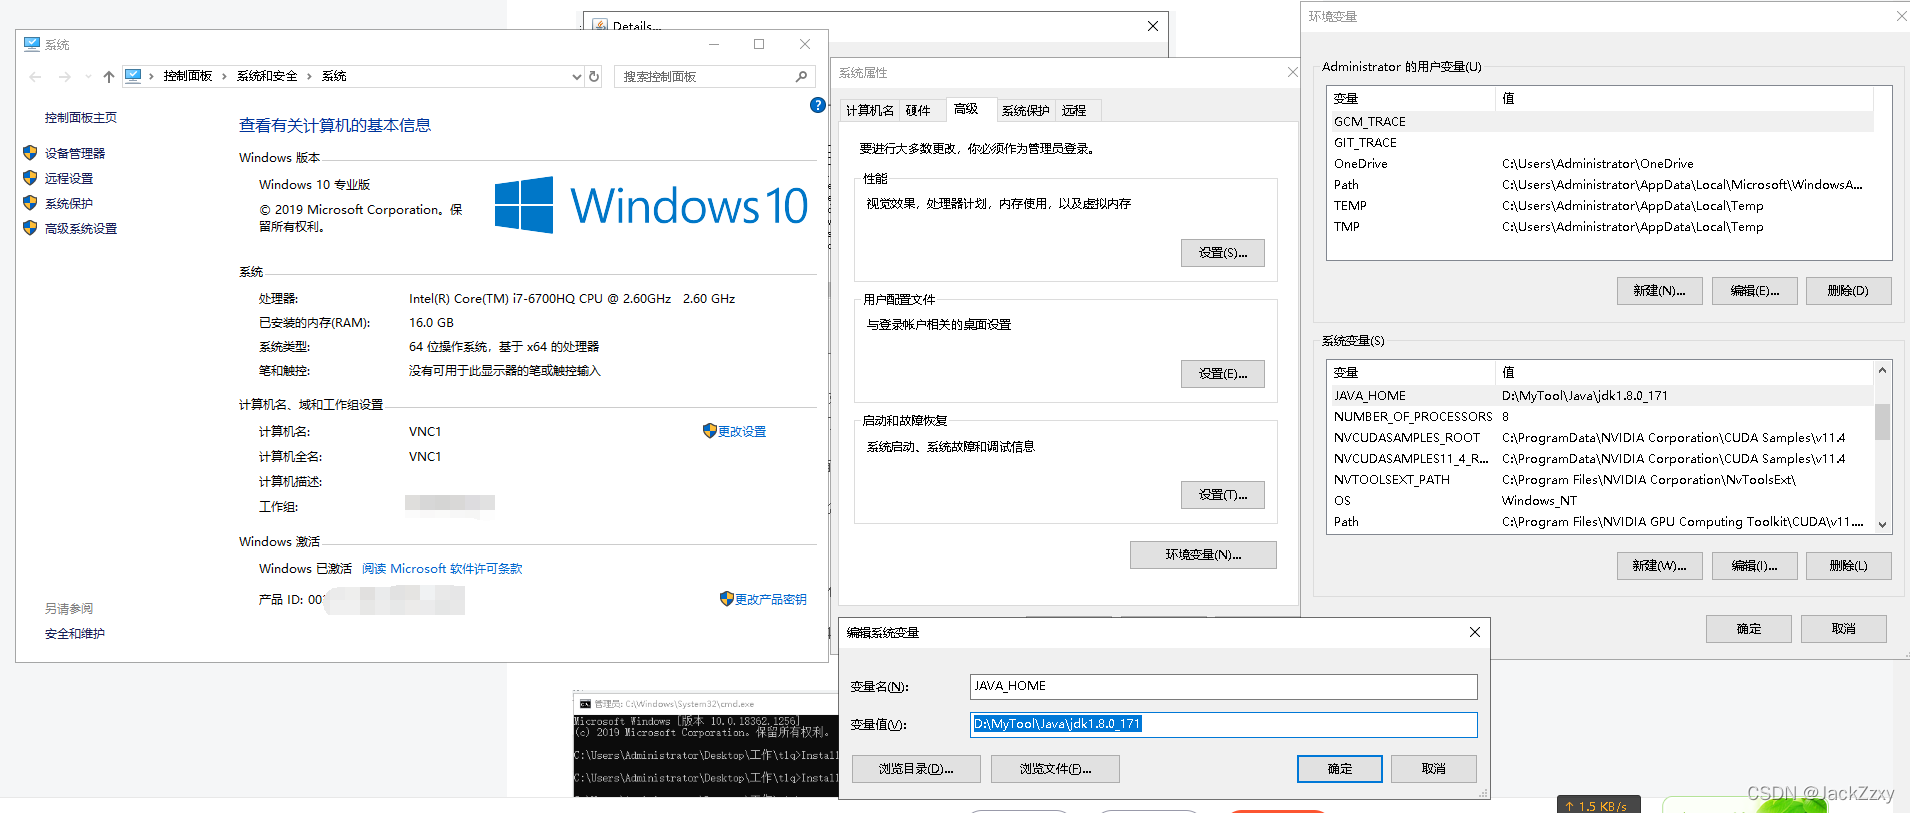Screen dimensions: 1910x813
Task: Click 新建(N)... for user variables
Action: click(1659, 291)
